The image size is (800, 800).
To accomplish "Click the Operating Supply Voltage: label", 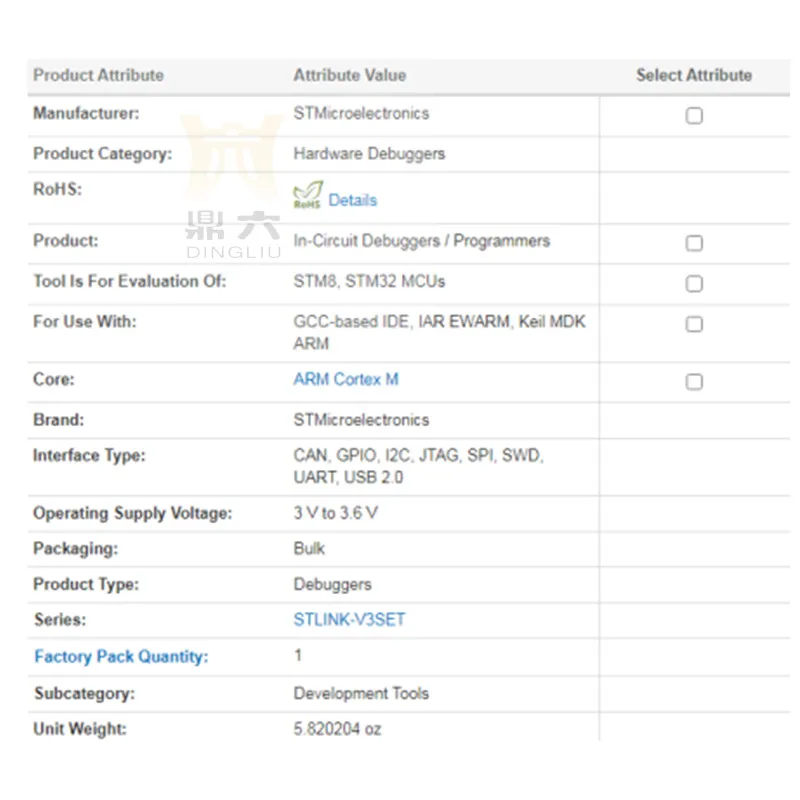I will click(x=133, y=513).
